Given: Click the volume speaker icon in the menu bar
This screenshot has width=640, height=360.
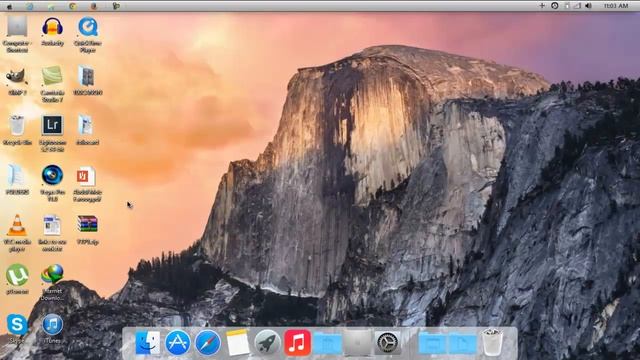Looking at the screenshot, I should pyautogui.click(x=588, y=6).
